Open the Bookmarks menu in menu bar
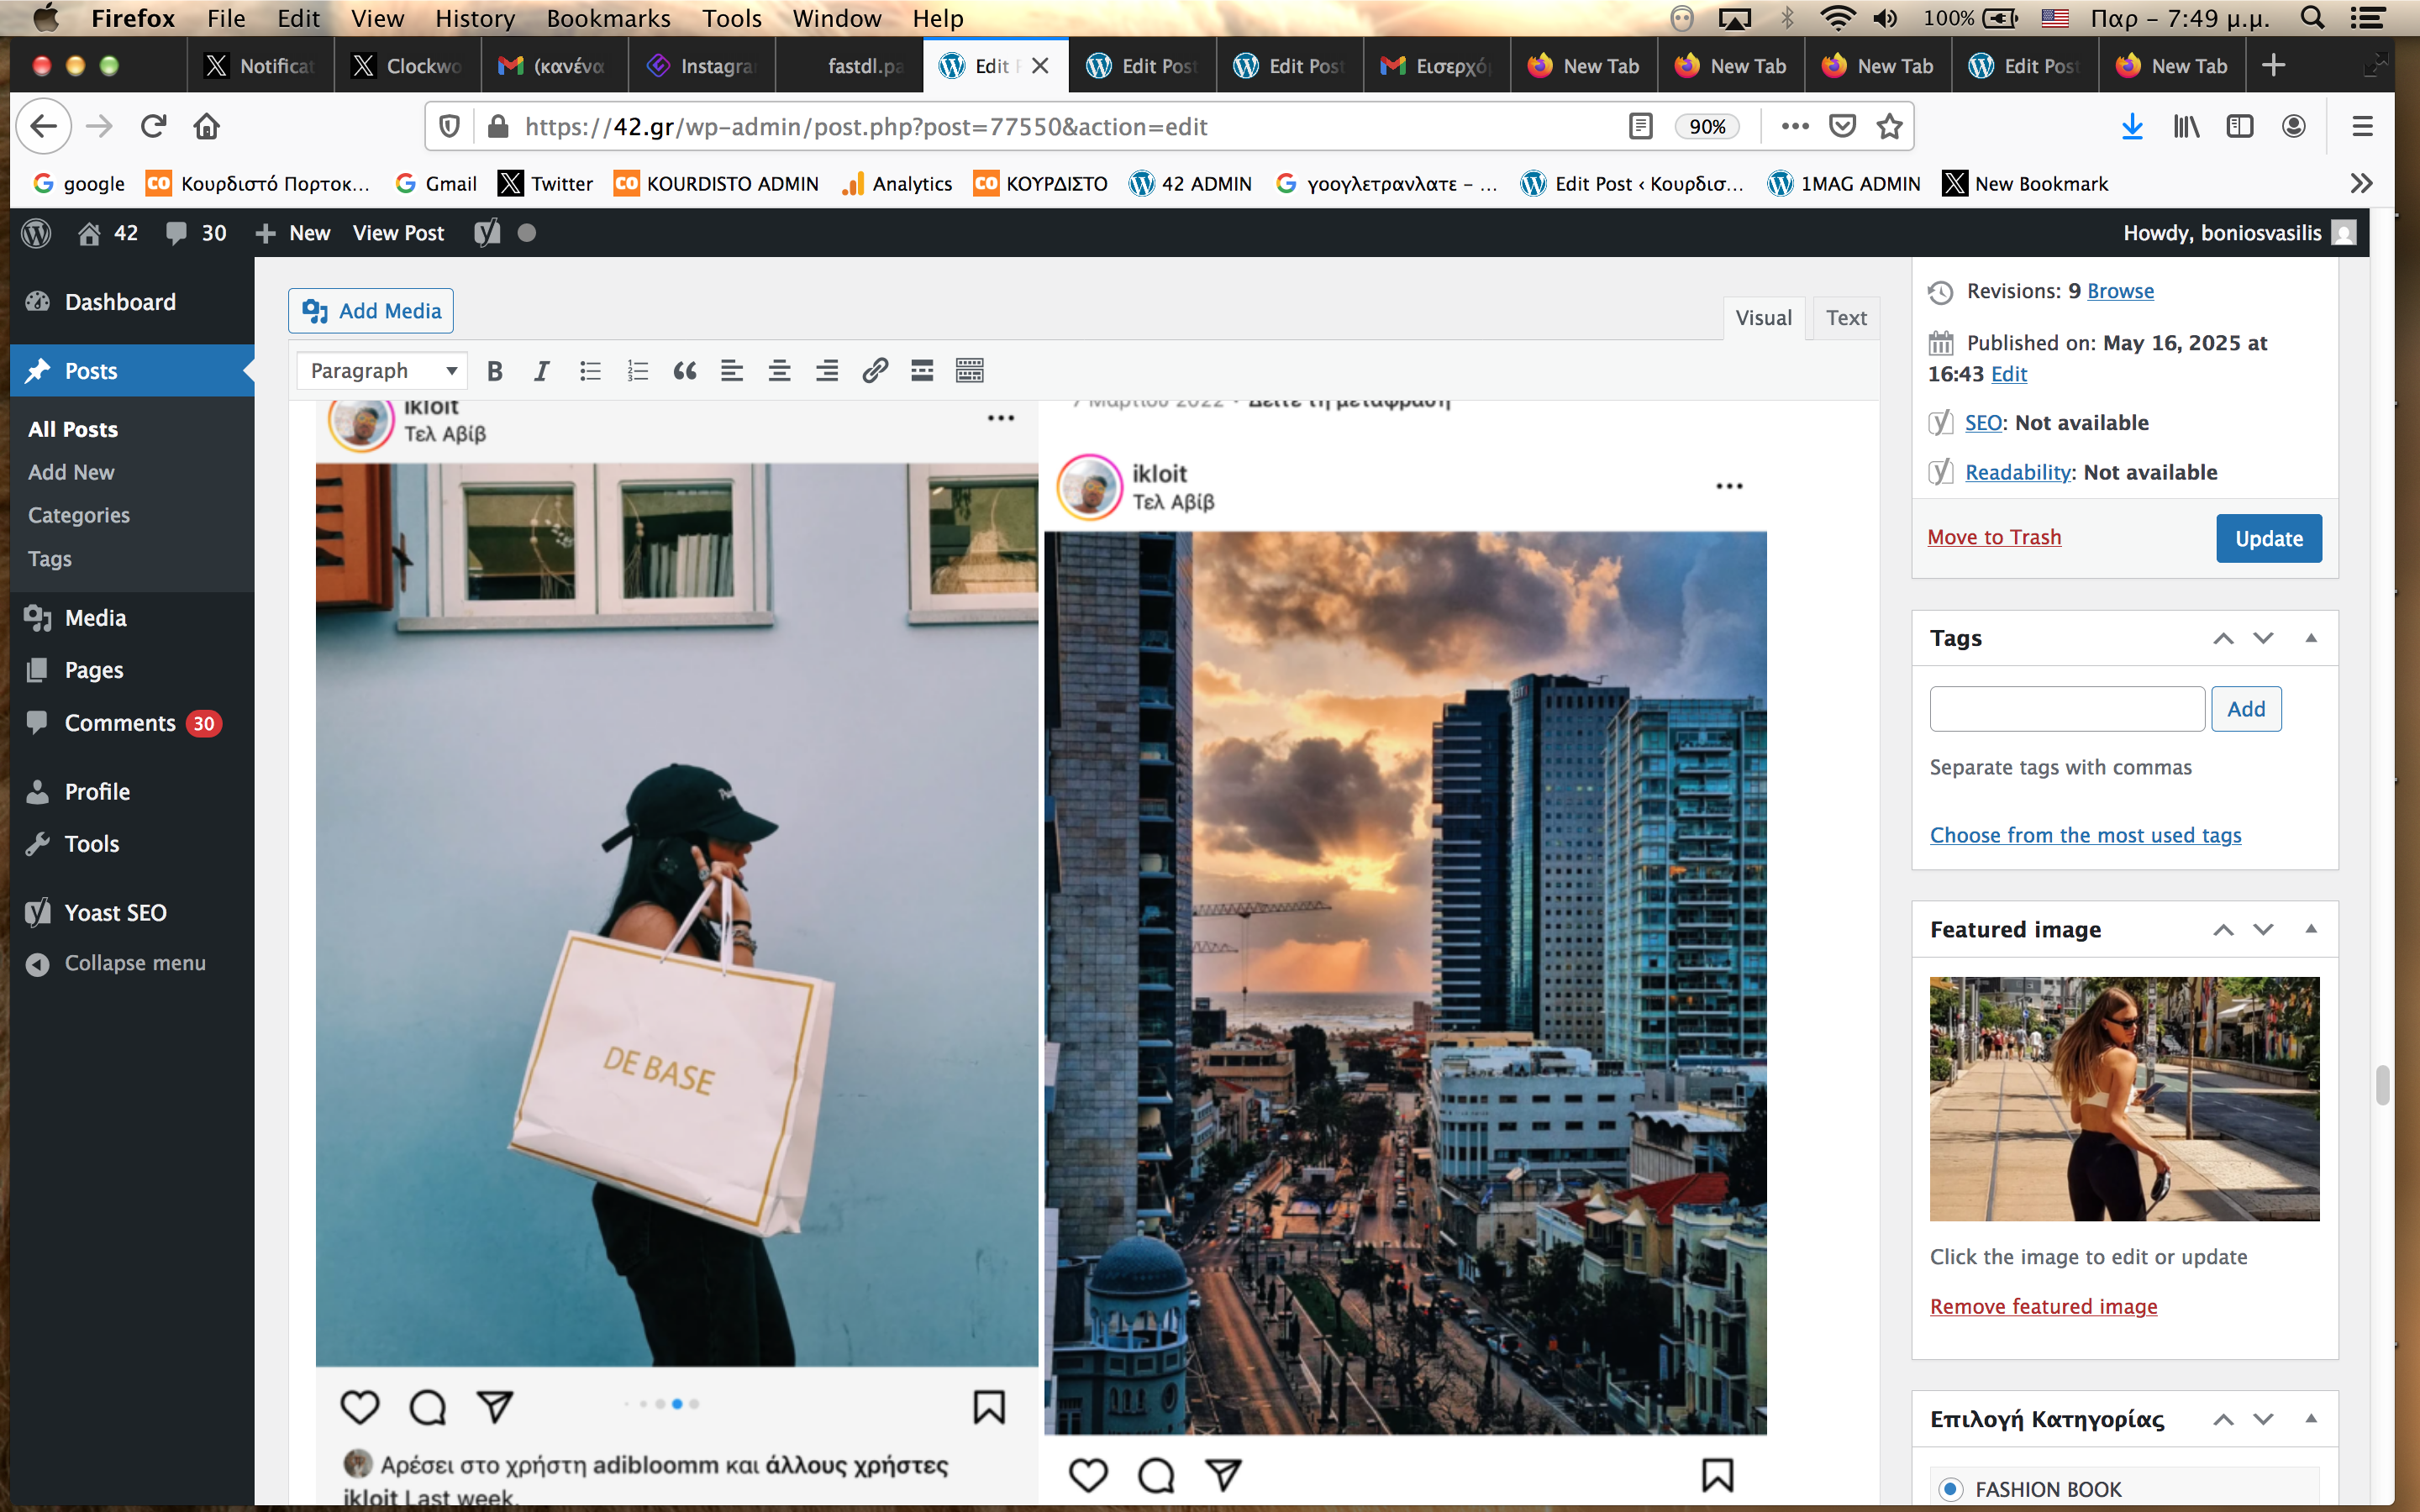Image resolution: width=2420 pixels, height=1512 pixels. click(608, 18)
